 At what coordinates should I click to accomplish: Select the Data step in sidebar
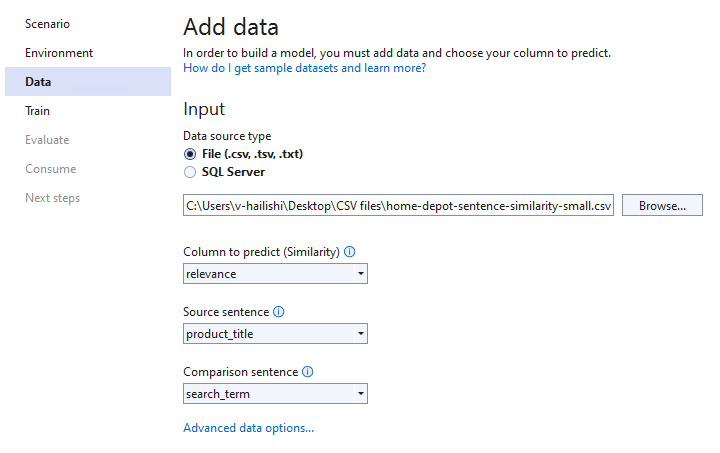coord(88,82)
